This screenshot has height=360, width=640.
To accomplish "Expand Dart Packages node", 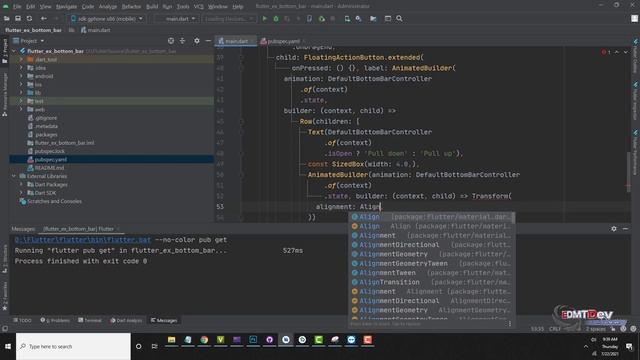I will click(x=21, y=184).
